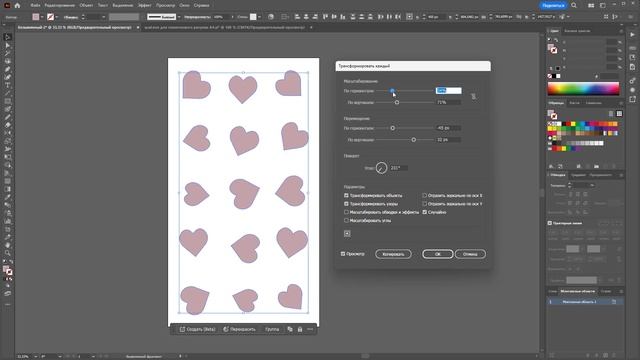Enable Масштабировать углы checkbox

tap(346, 220)
